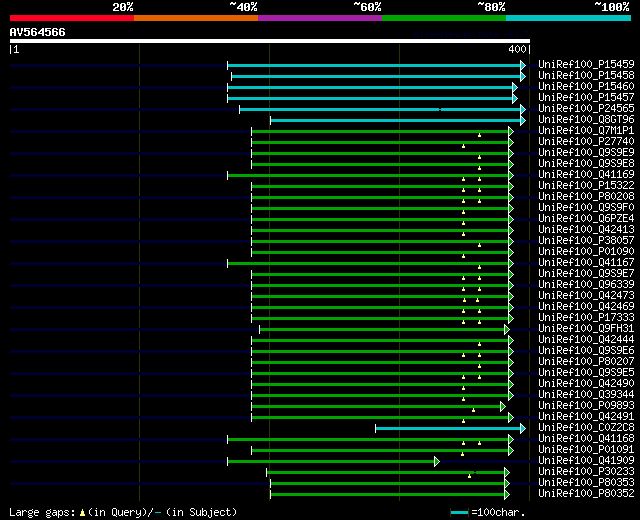Open hit UniRef100_P15459
The image size is (640, 520).
point(586,64)
